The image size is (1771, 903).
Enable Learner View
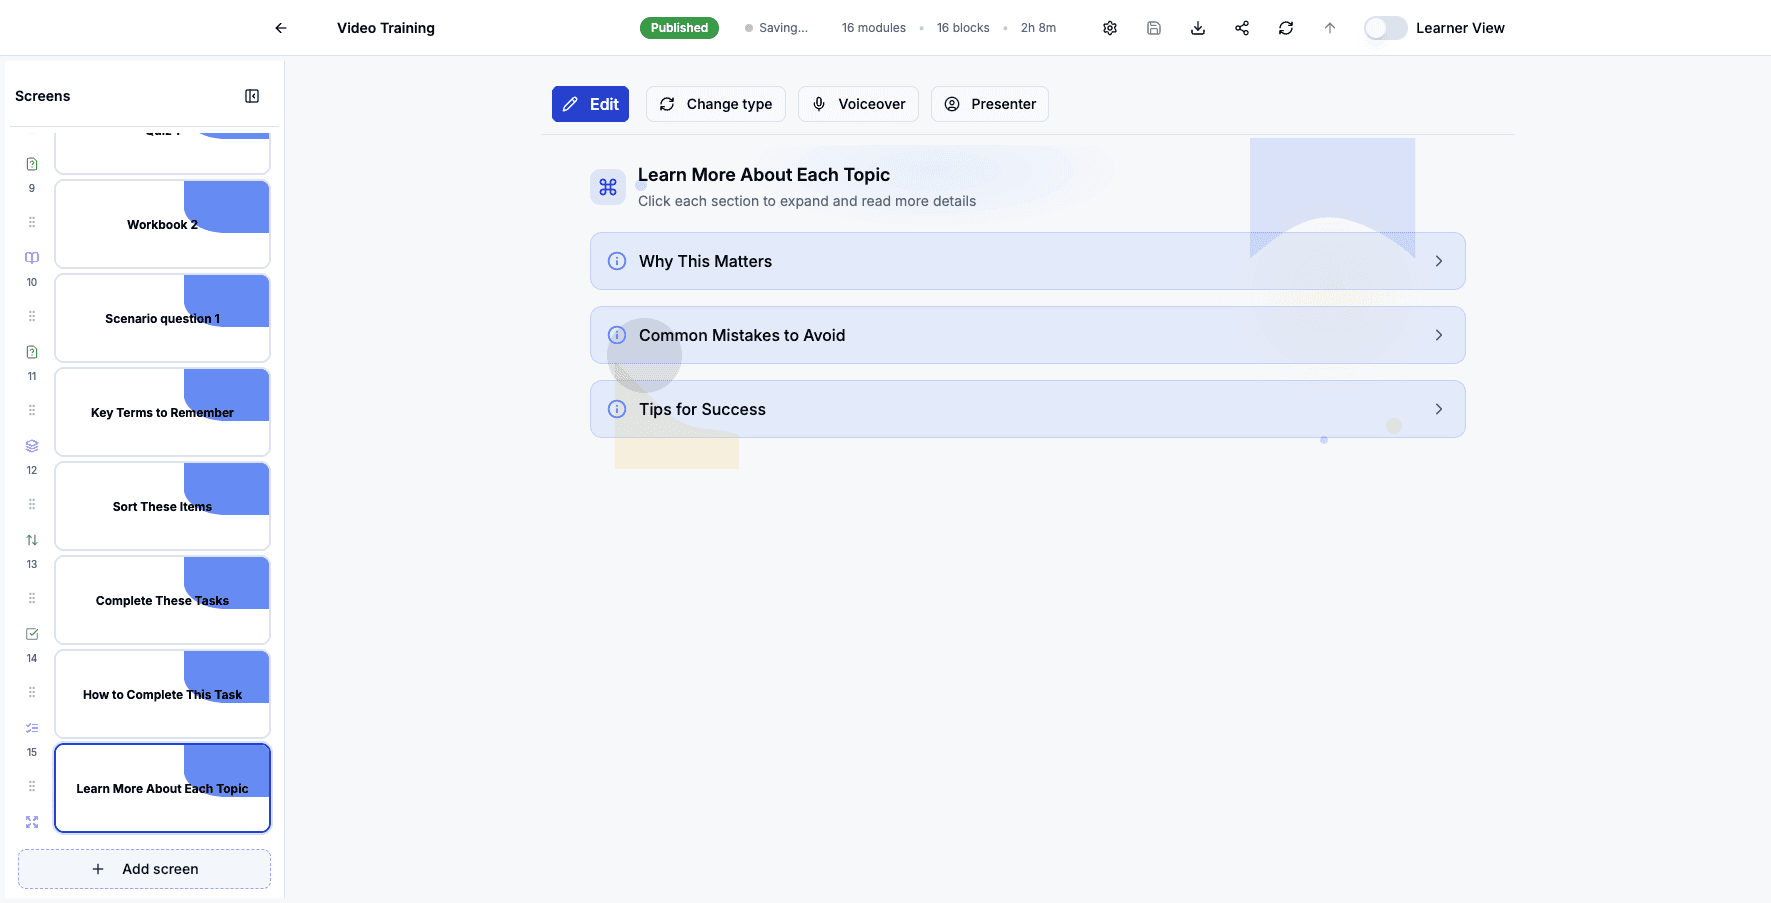coord(1385,28)
